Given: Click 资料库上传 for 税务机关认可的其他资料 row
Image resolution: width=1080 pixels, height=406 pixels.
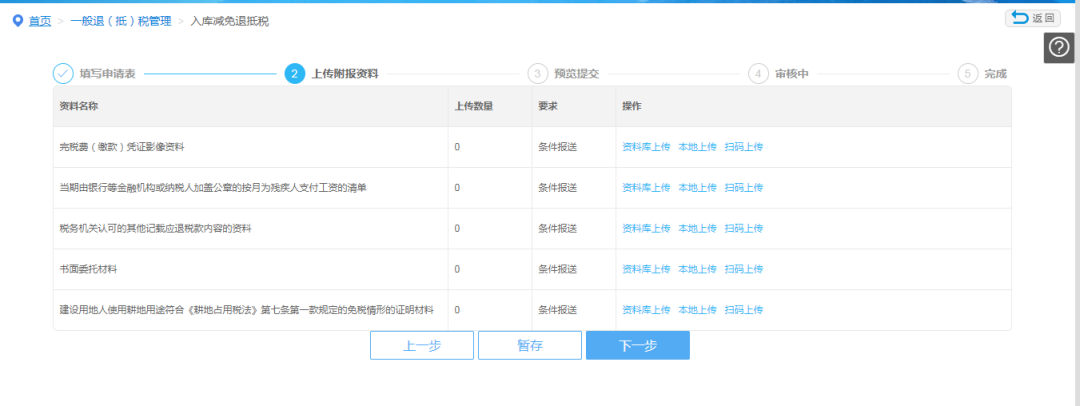Looking at the screenshot, I should pyautogui.click(x=646, y=228).
